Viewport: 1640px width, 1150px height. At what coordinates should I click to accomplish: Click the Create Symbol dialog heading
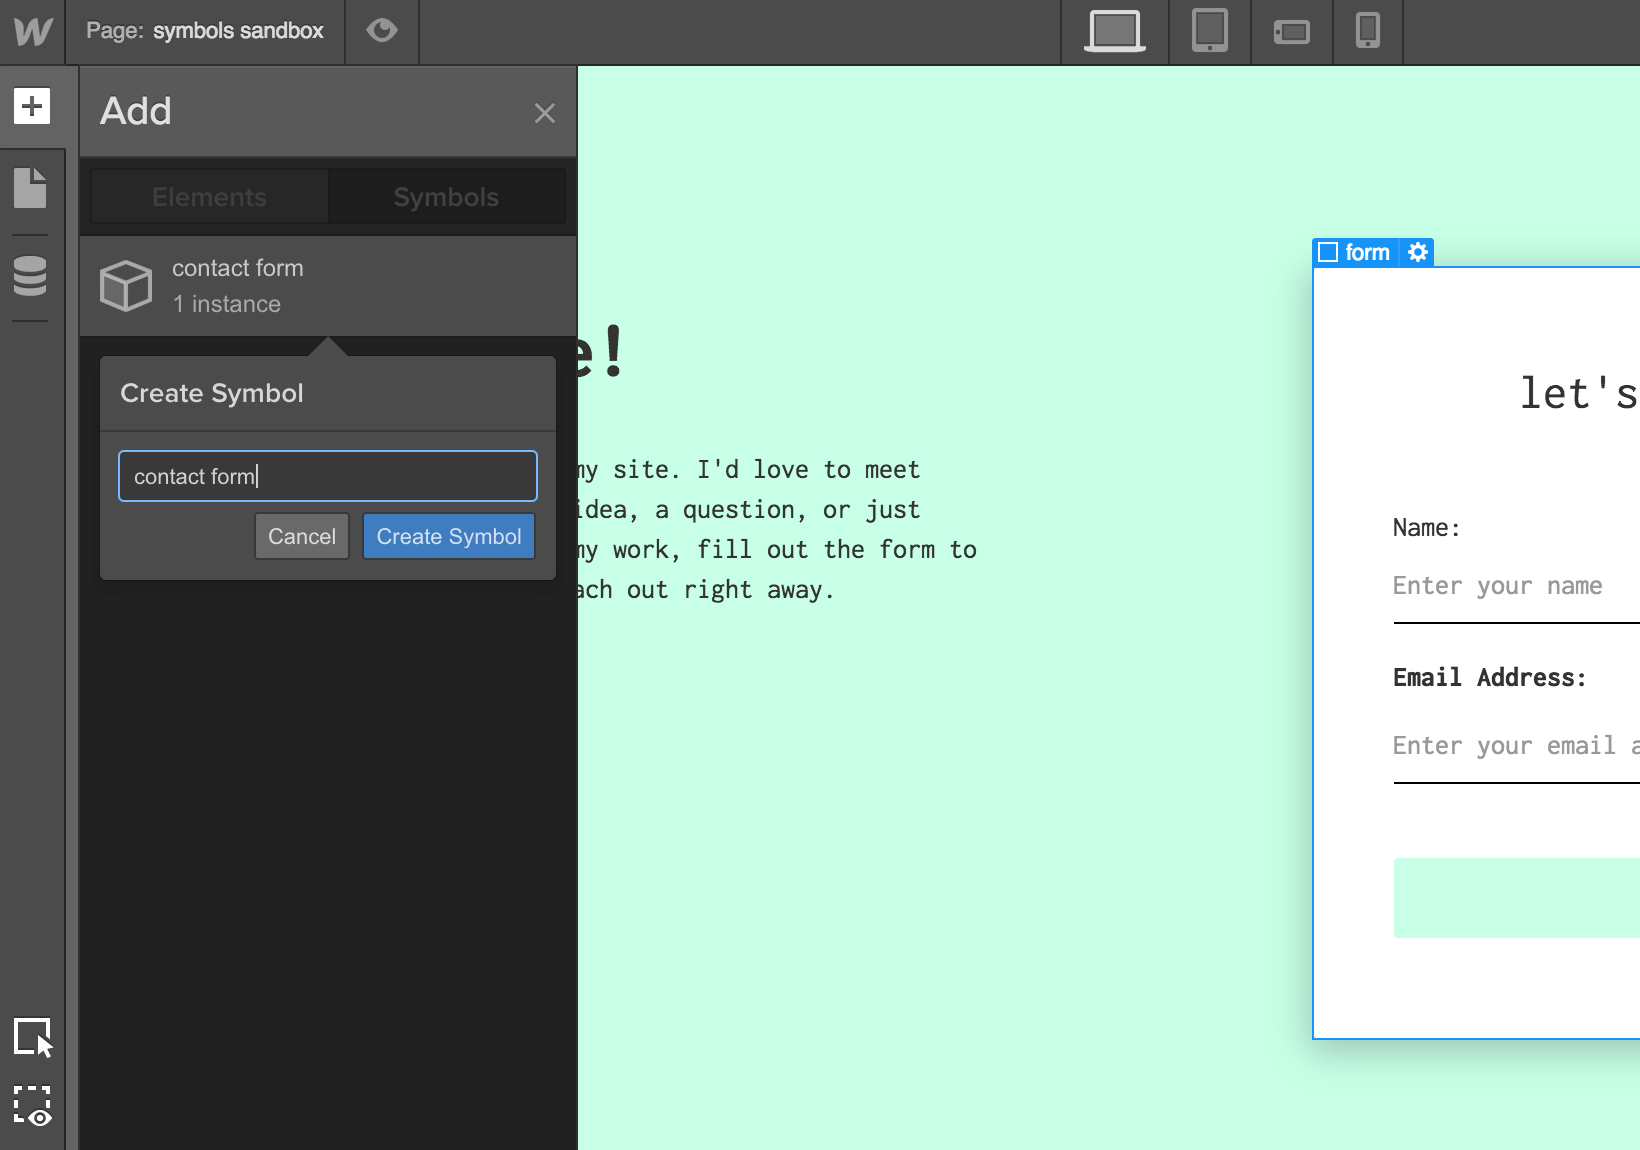(x=212, y=393)
